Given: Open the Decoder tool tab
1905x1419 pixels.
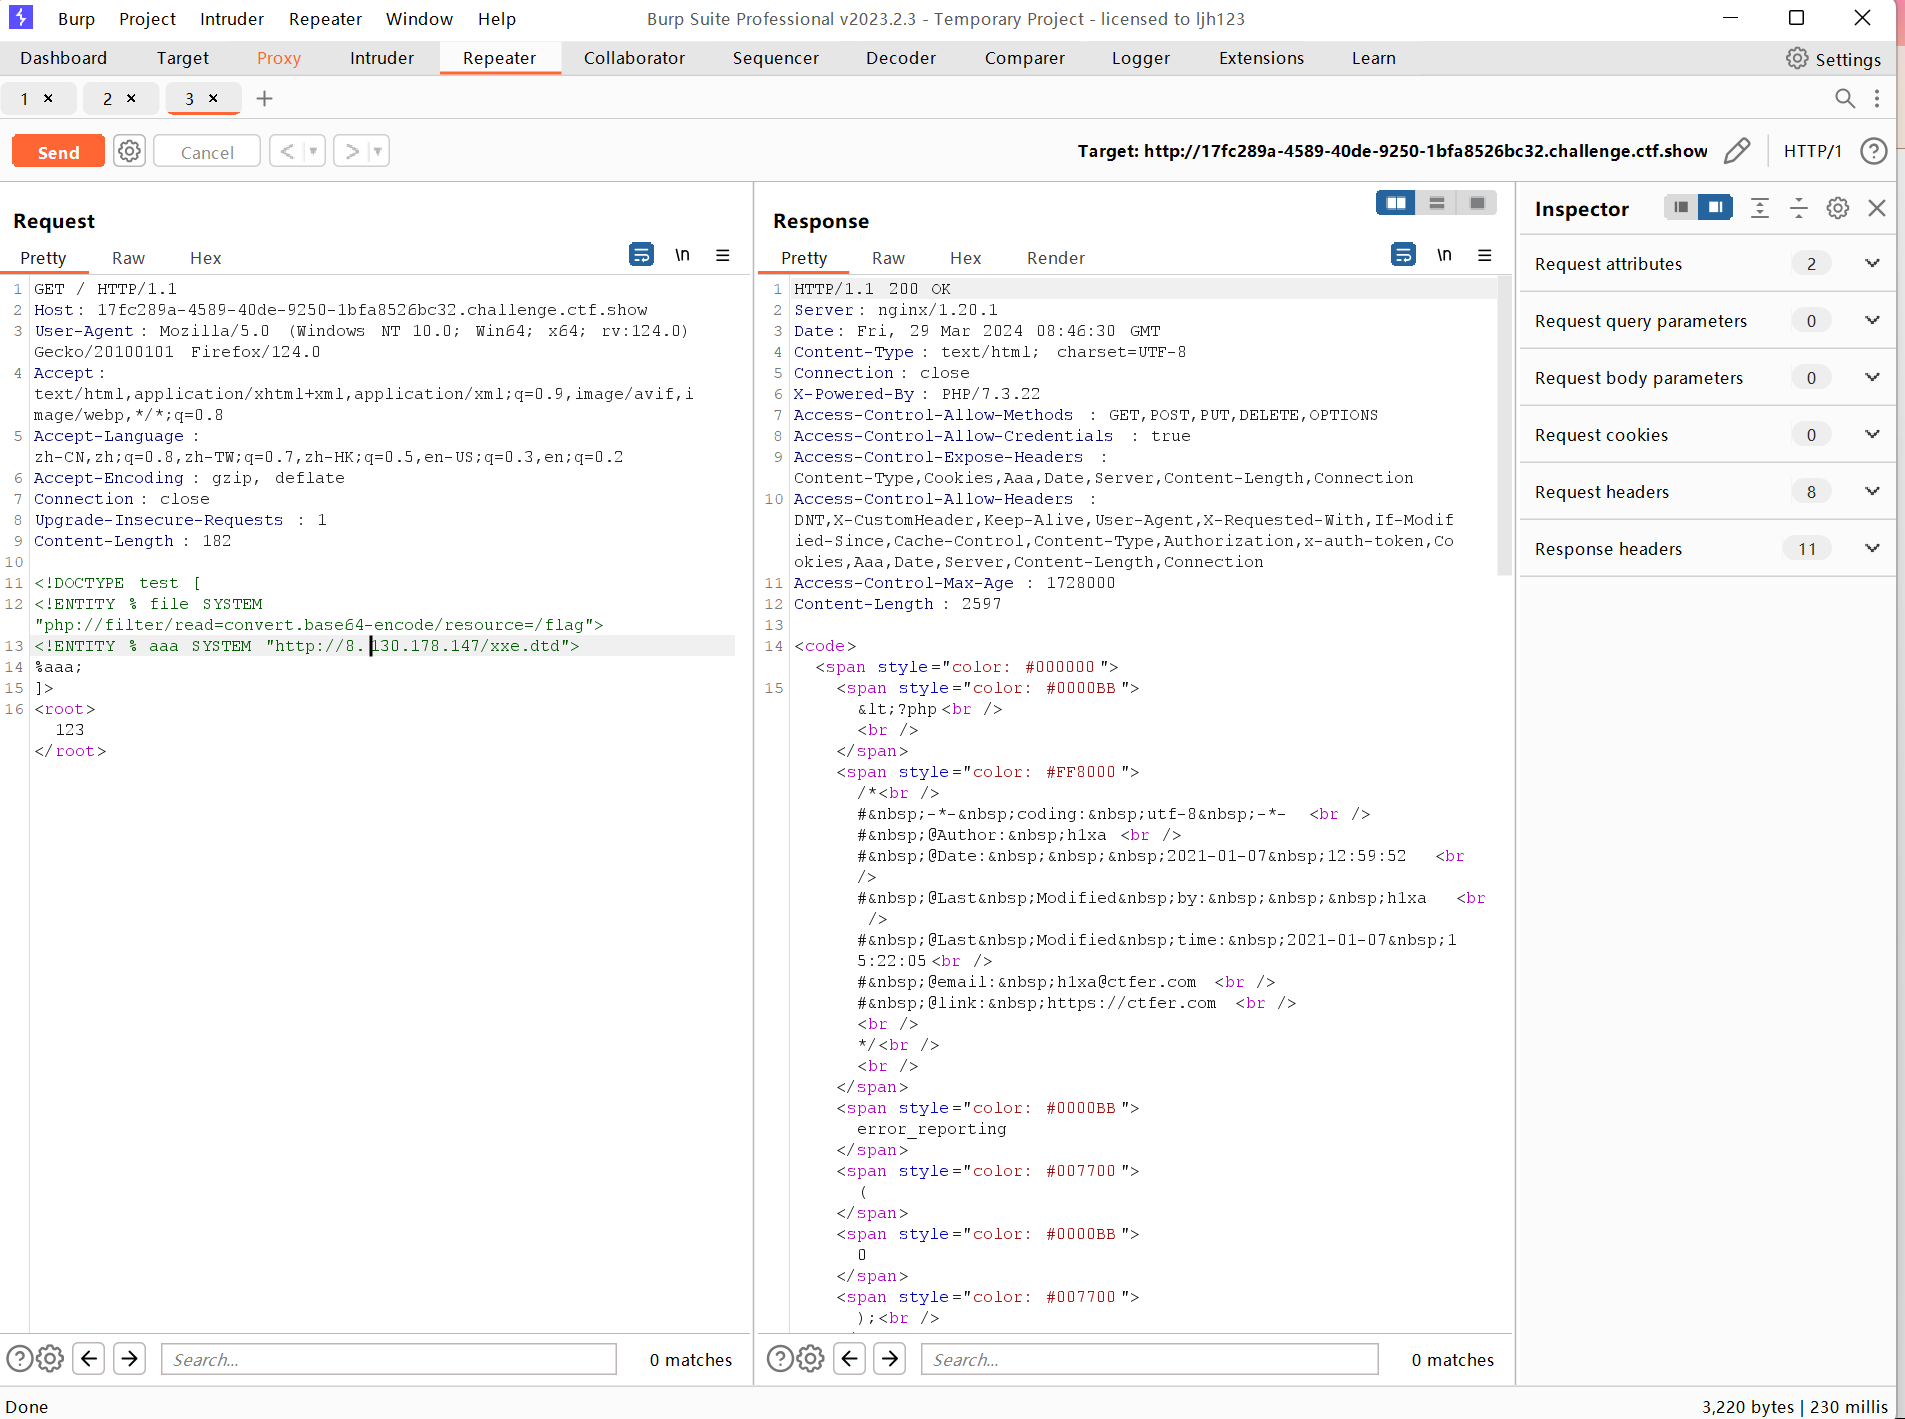Looking at the screenshot, I should coord(901,58).
